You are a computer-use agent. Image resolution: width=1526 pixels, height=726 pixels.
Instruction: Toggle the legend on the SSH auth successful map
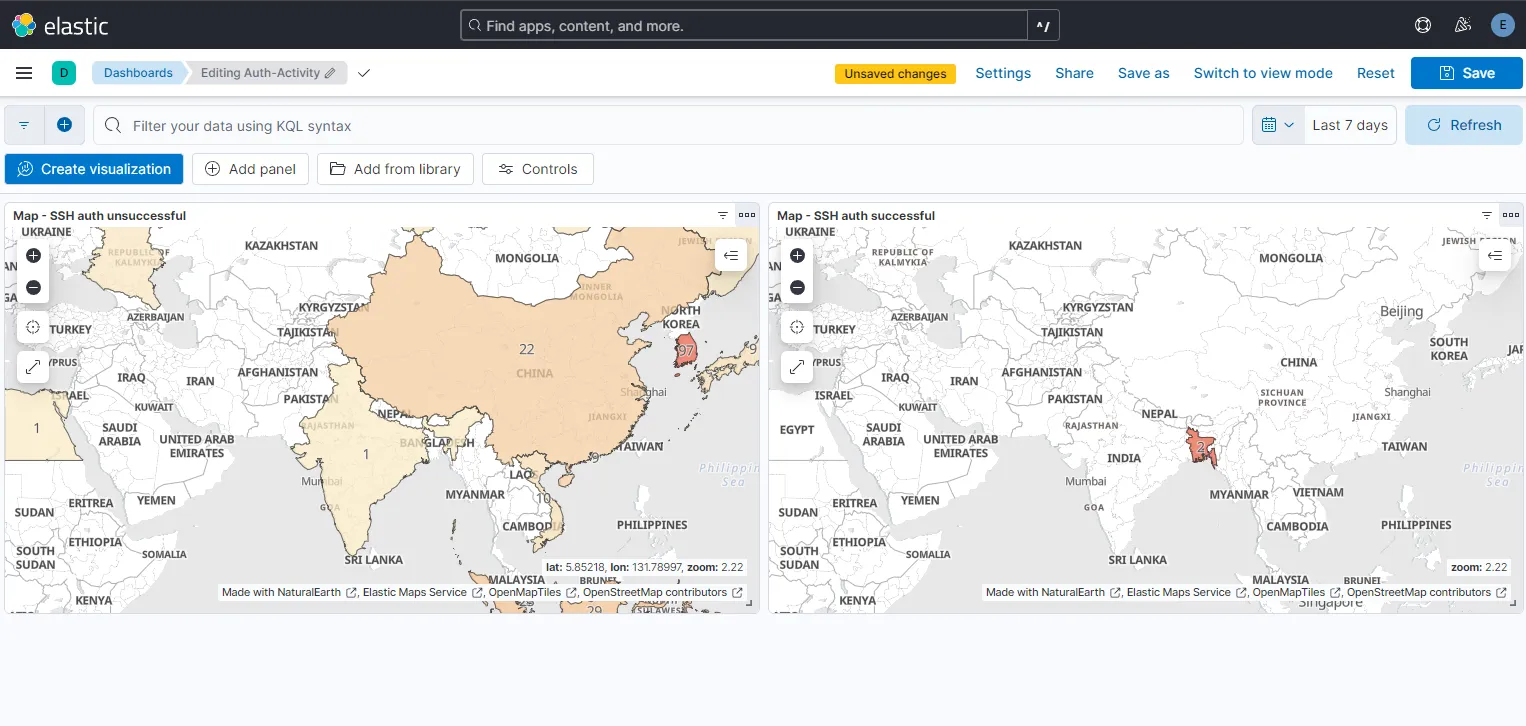[x=1495, y=255]
